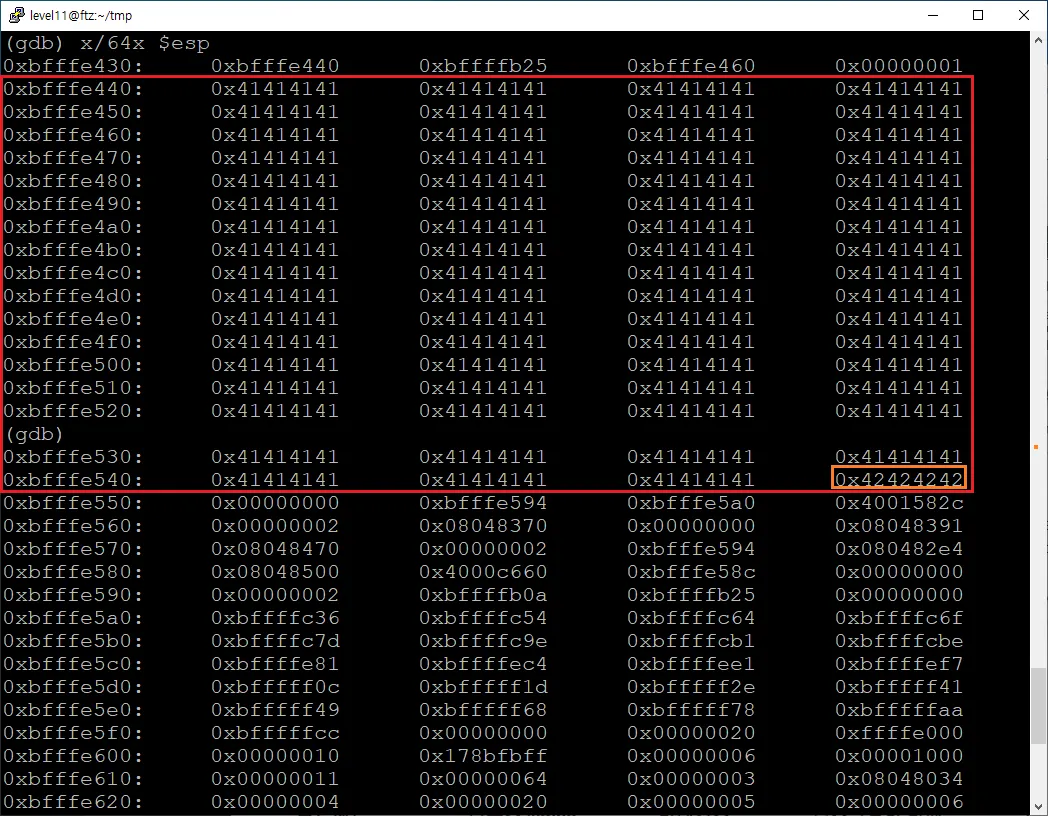
Task: Click the command text x/64x $esp
Action: click(x=145, y=43)
